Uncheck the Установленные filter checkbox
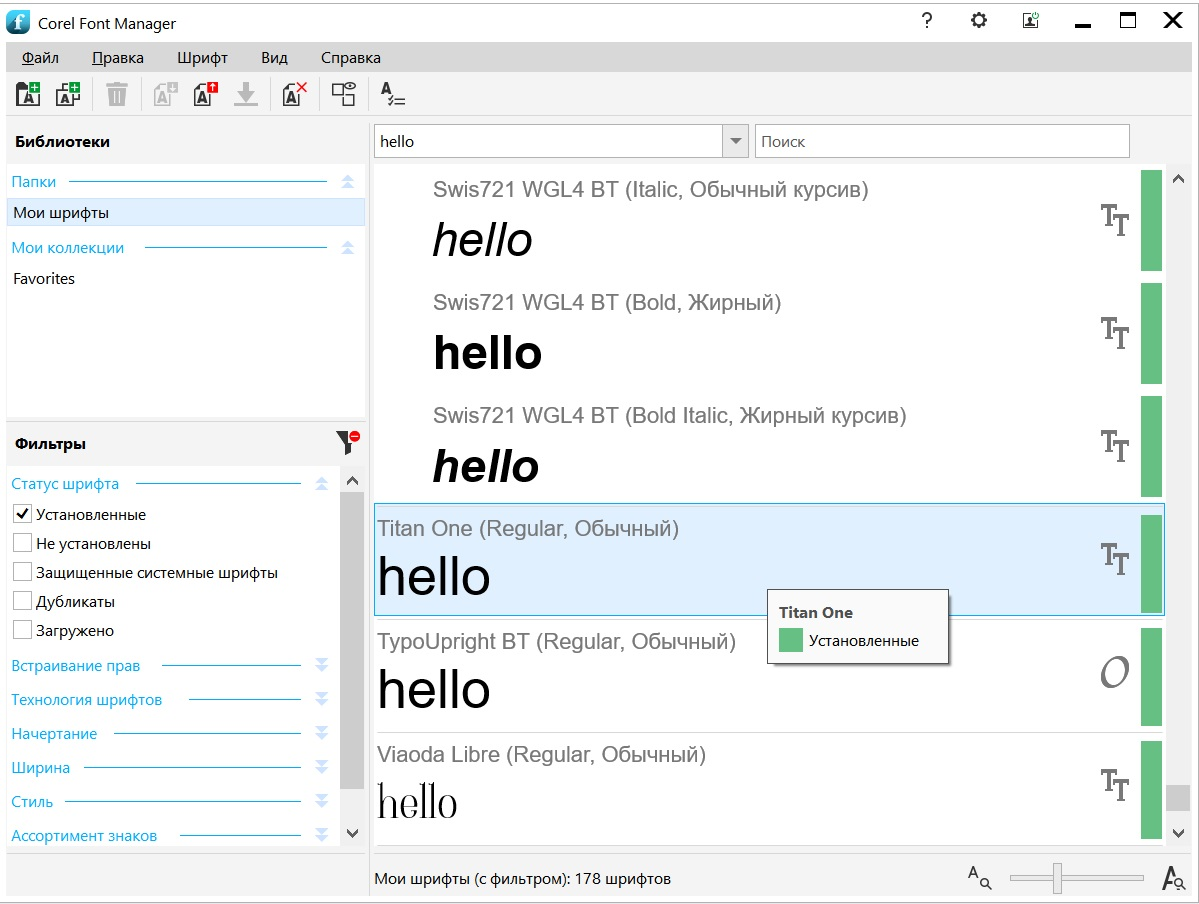The width and height of the screenshot is (1199, 904). 22,514
